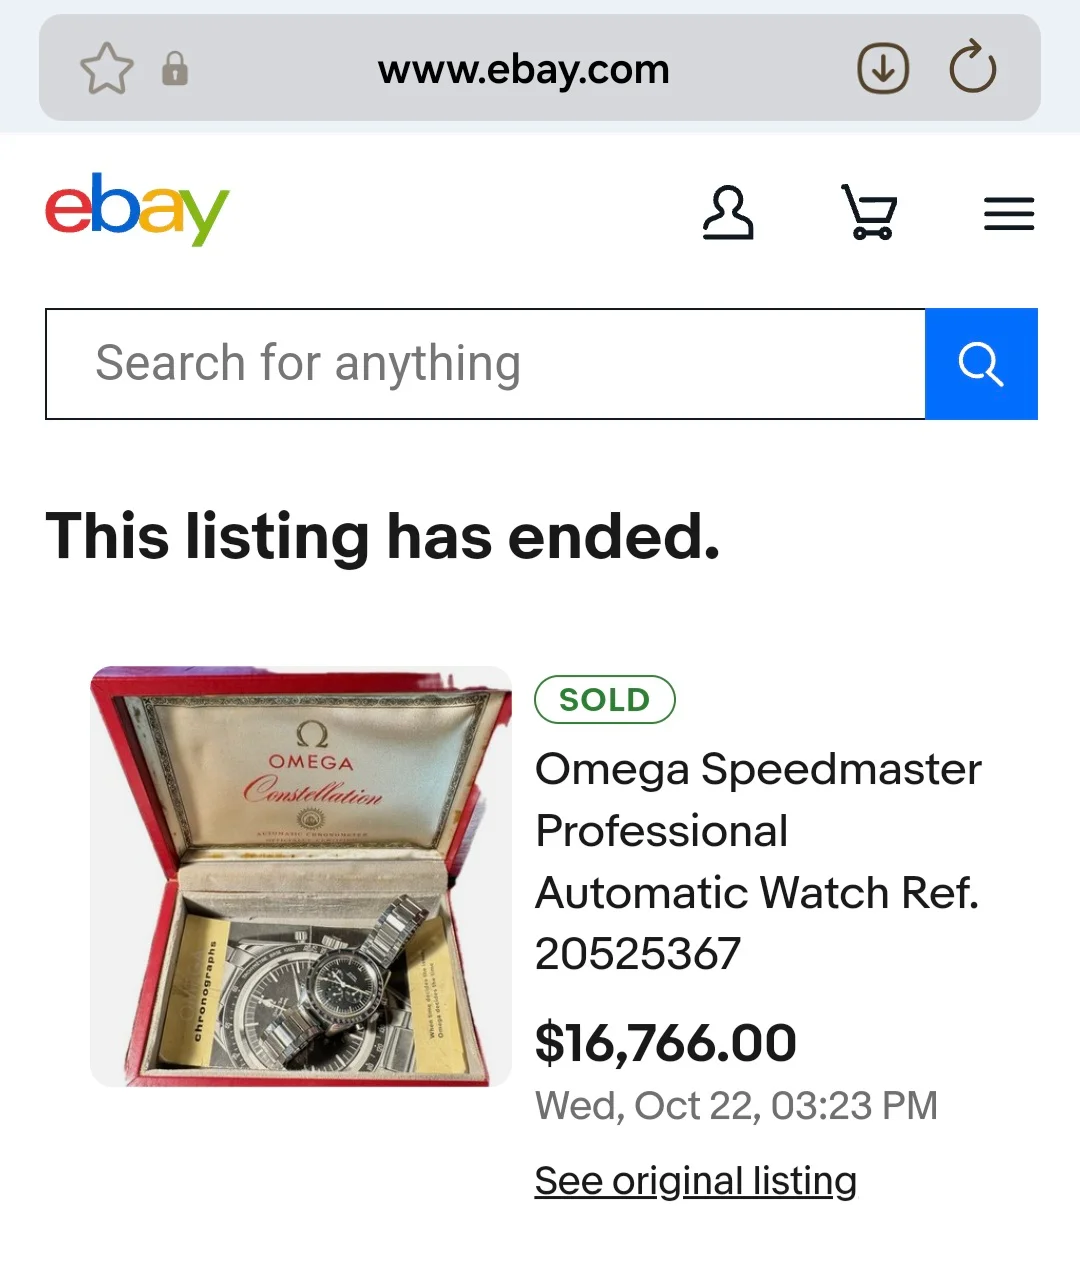Bookmark the page with the star icon
Image resolution: width=1080 pixels, height=1269 pixels.
(106, 69)
